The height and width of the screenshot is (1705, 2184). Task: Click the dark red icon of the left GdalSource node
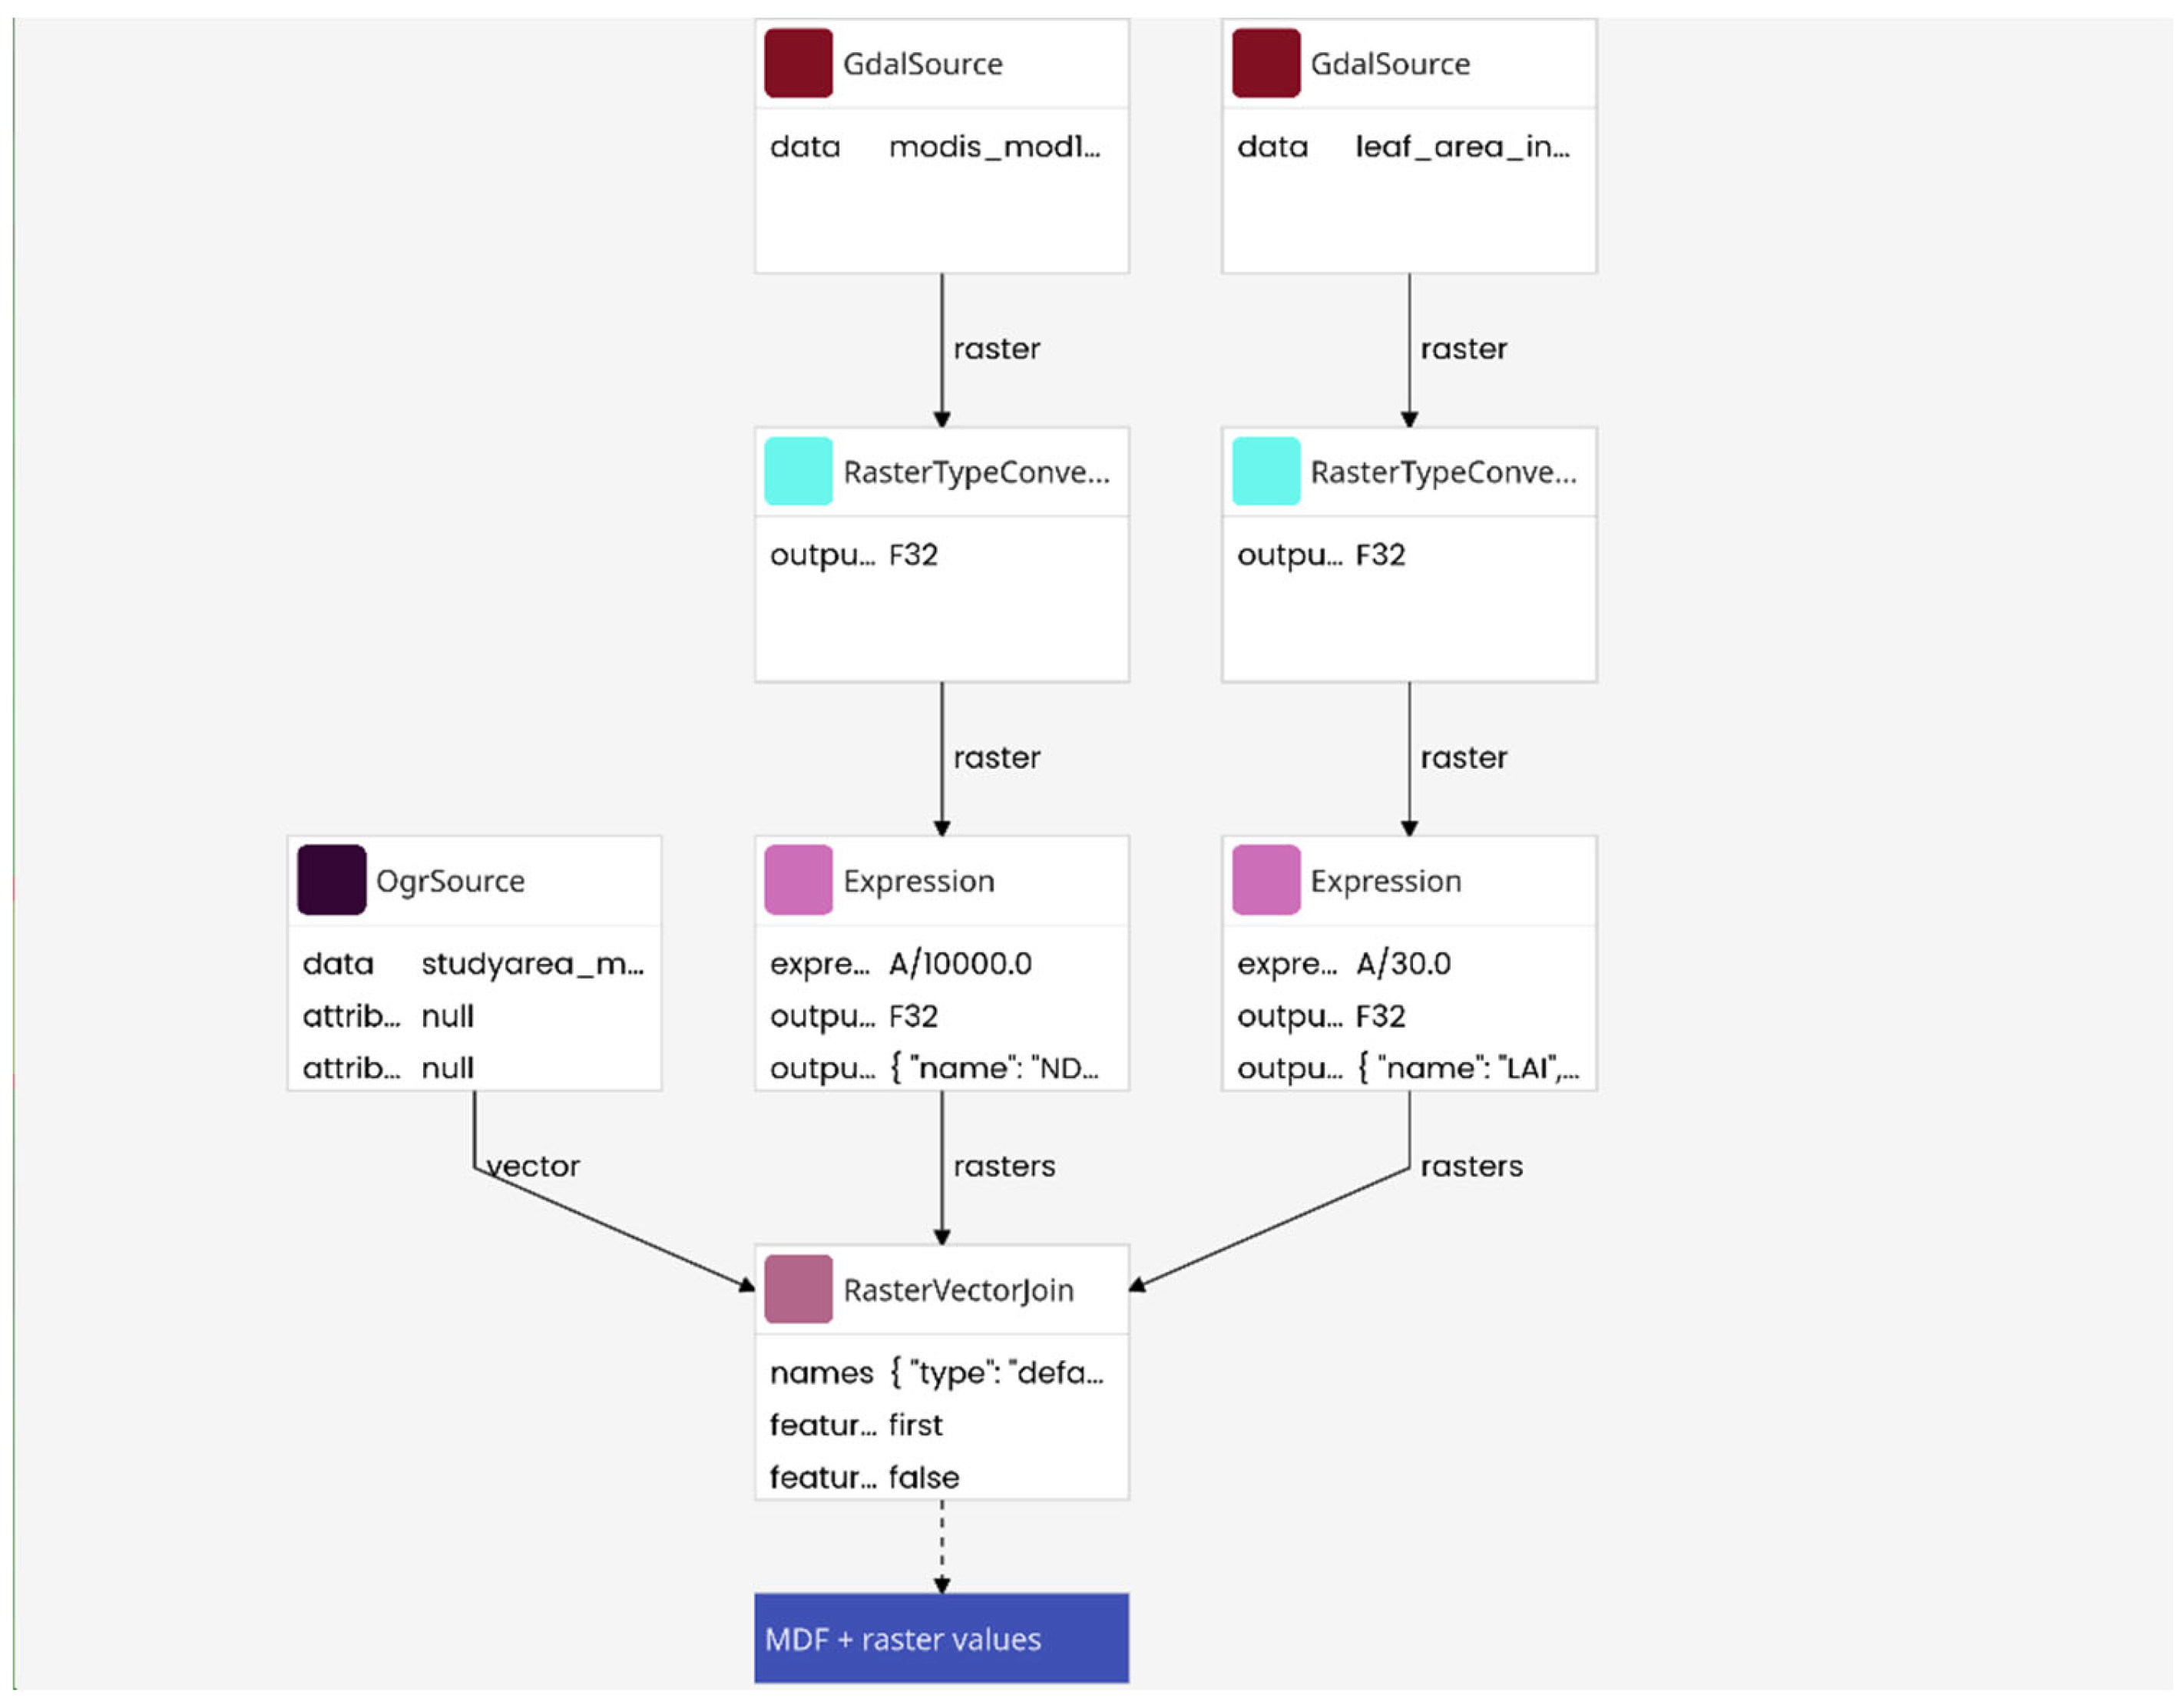[798, 63]
